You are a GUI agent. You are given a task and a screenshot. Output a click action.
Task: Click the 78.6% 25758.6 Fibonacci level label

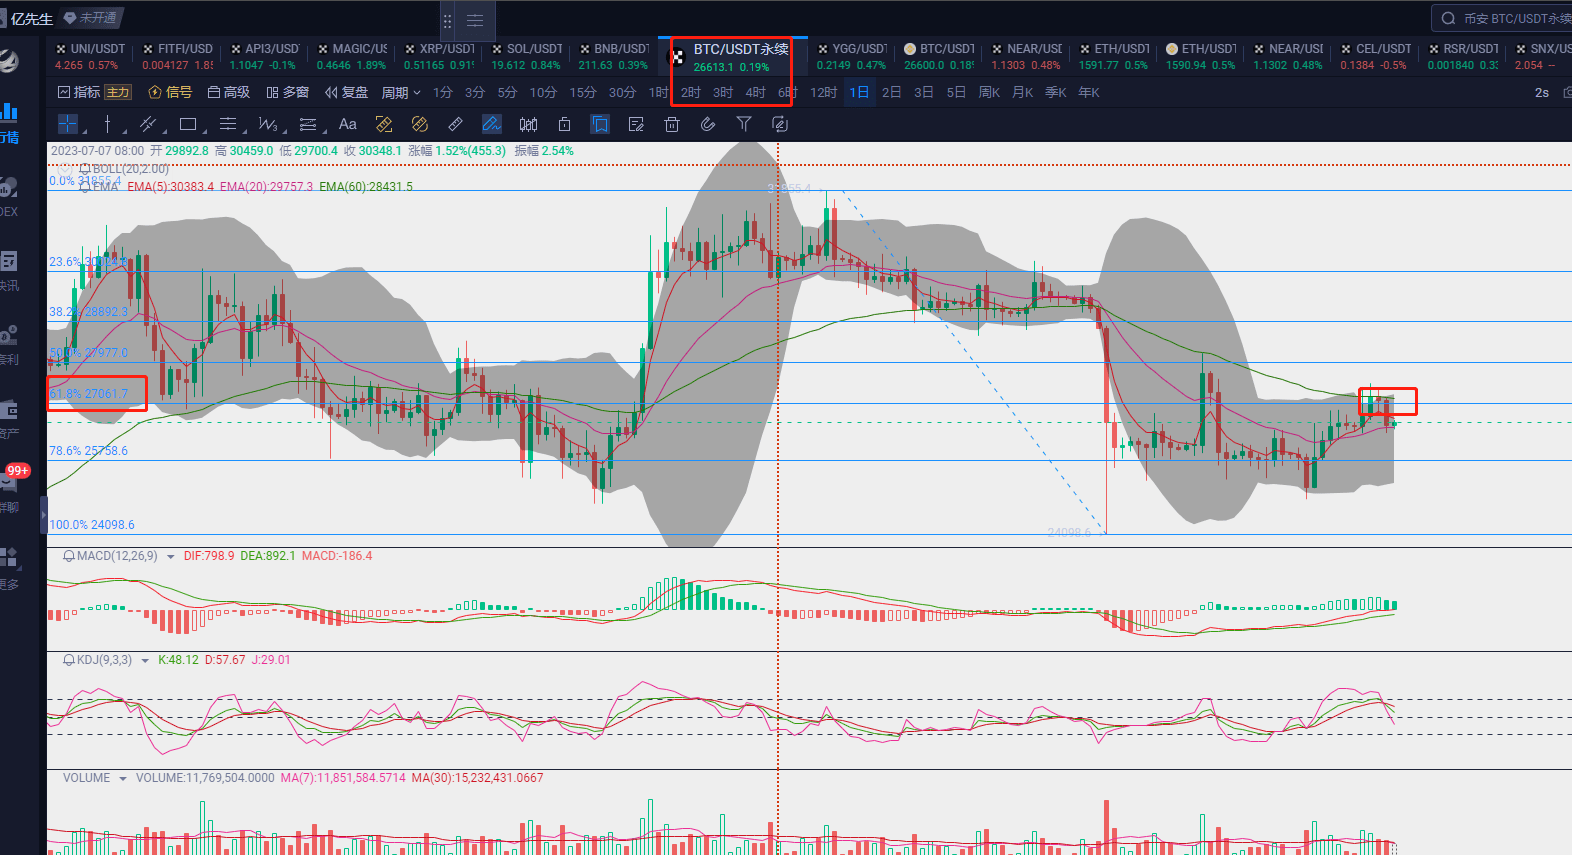[89, 451]
